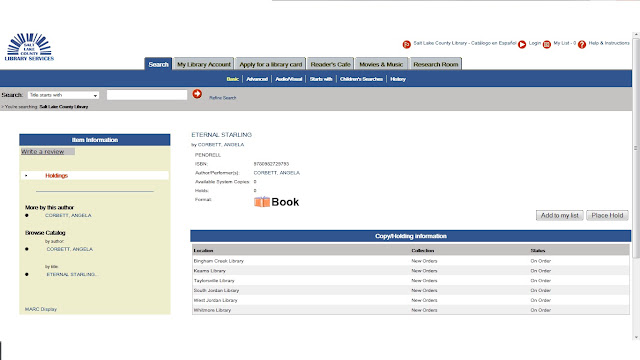
Task: Click the ISBN number value
Action: 271,164
